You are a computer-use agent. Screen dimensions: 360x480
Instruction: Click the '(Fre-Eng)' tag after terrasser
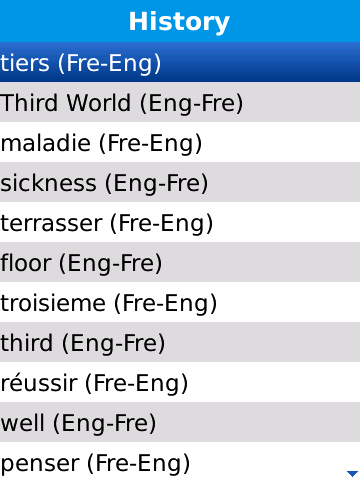click(x=161, y=224)
